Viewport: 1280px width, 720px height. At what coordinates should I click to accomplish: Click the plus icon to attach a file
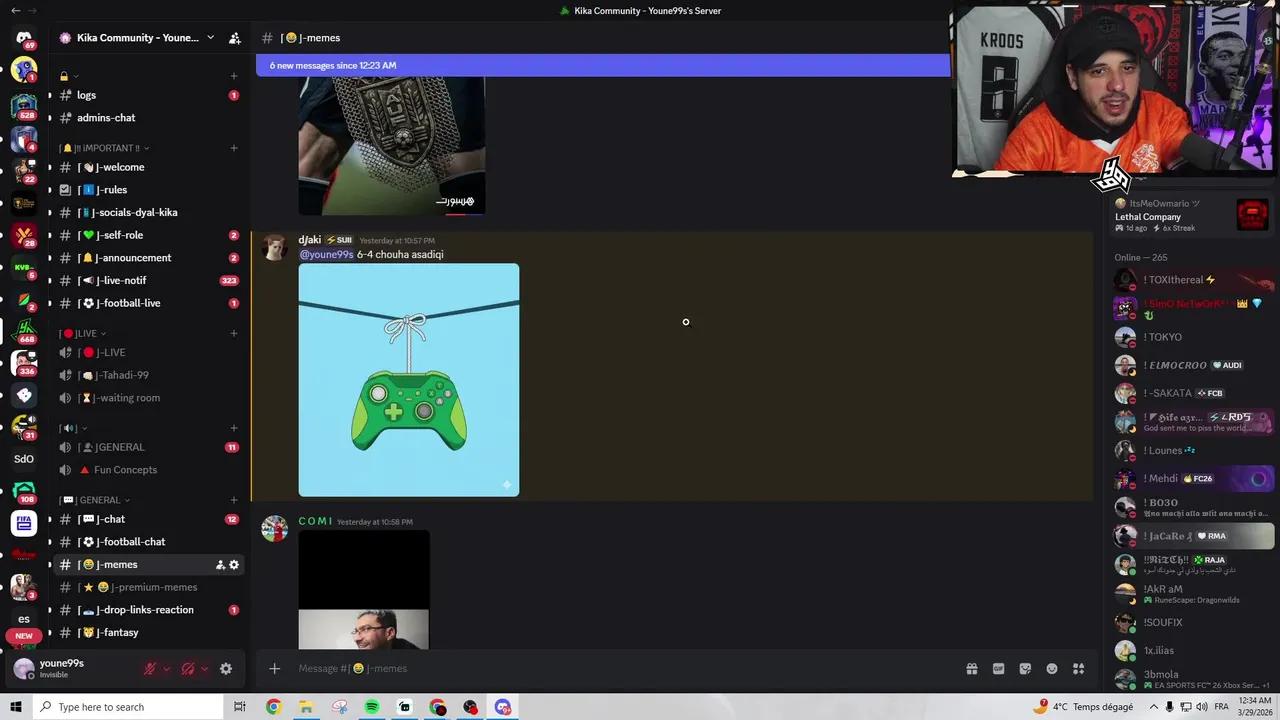tap(274, 668)
